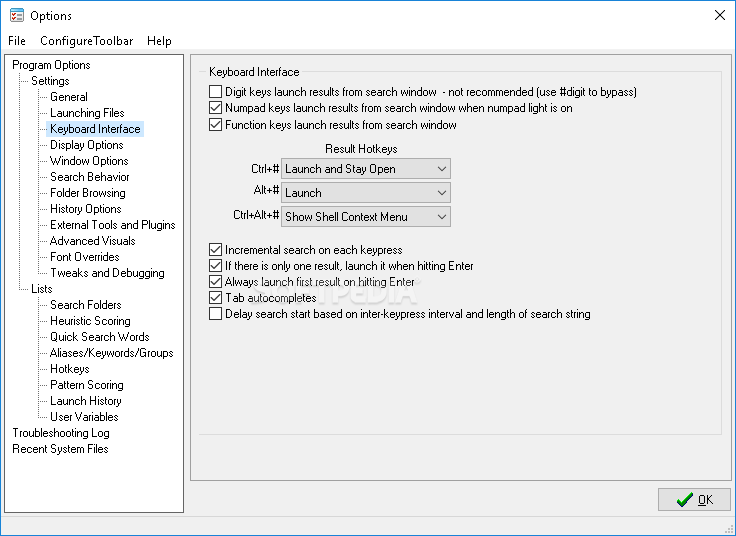This screenshot has width=736, height=536.
Task: Select the Lists tree node
Action: click(42, 289)
